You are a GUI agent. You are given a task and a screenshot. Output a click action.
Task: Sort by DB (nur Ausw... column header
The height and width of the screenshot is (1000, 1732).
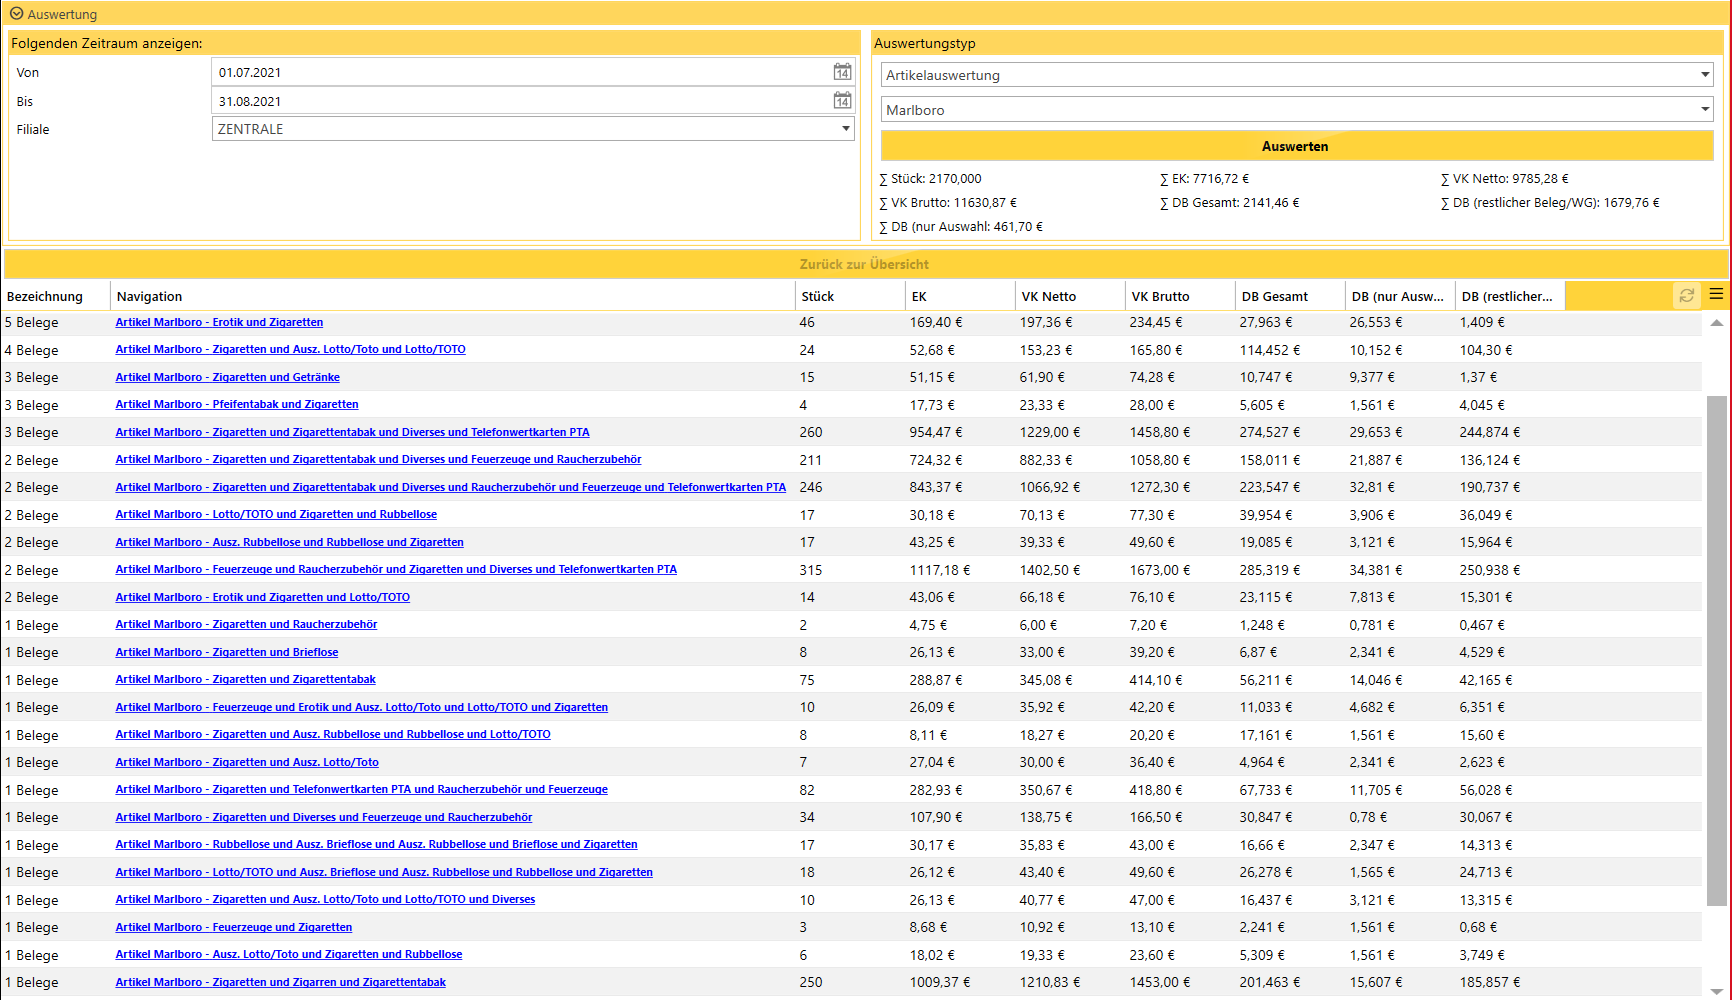[x=1399, y=296]
